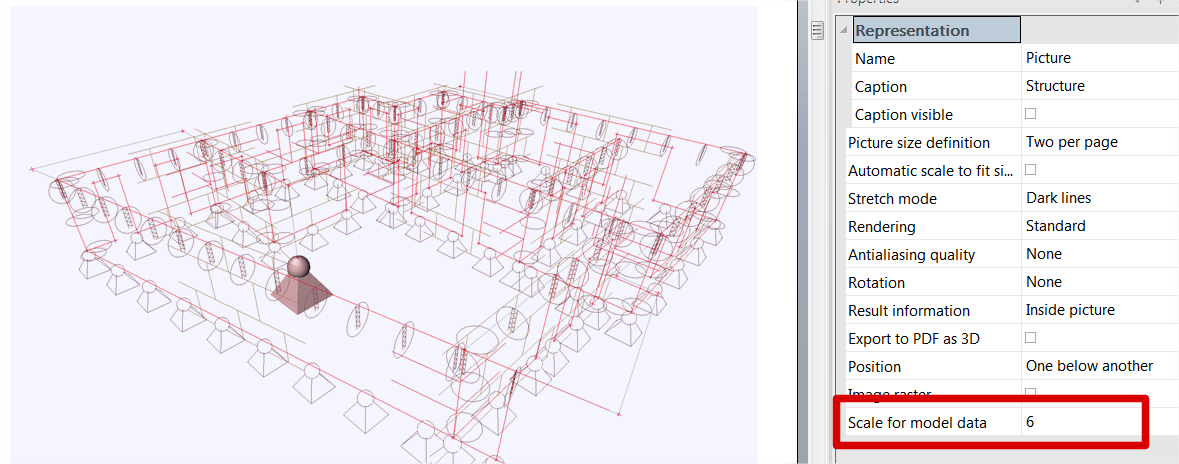This screenshot has height=464, width=1179.
Task: Select the Rotation property label
Action: click(x=876, y=283)
